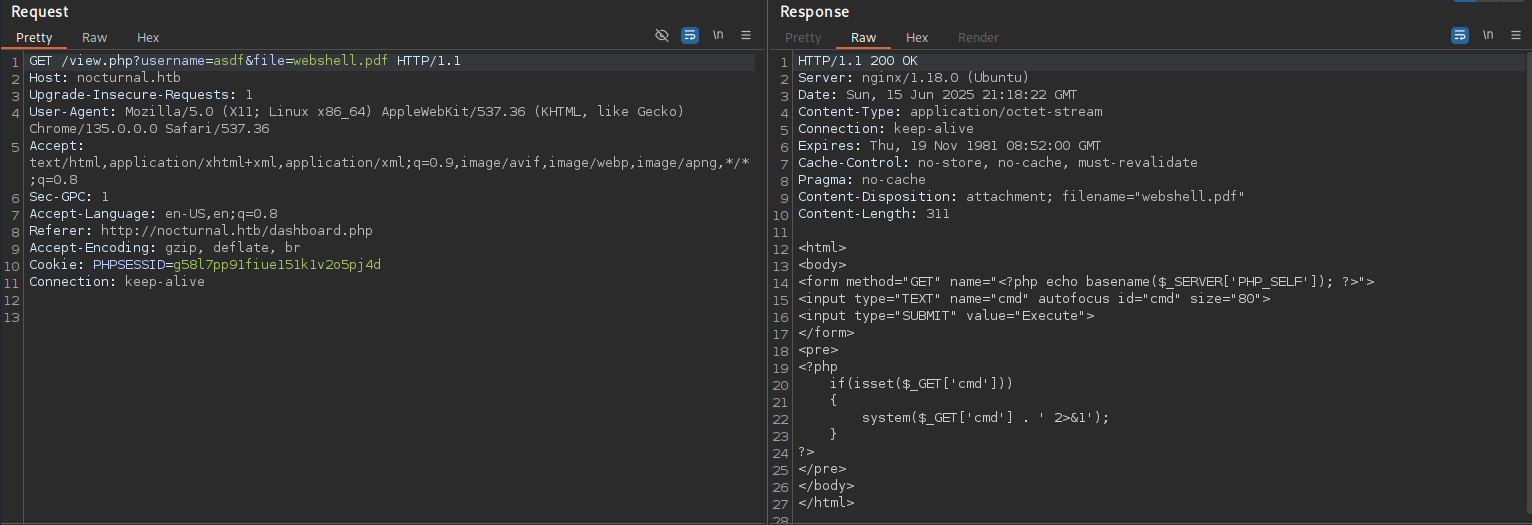Click the "if(isset($_GET['cmd']))" line

[x=922, y=384]
